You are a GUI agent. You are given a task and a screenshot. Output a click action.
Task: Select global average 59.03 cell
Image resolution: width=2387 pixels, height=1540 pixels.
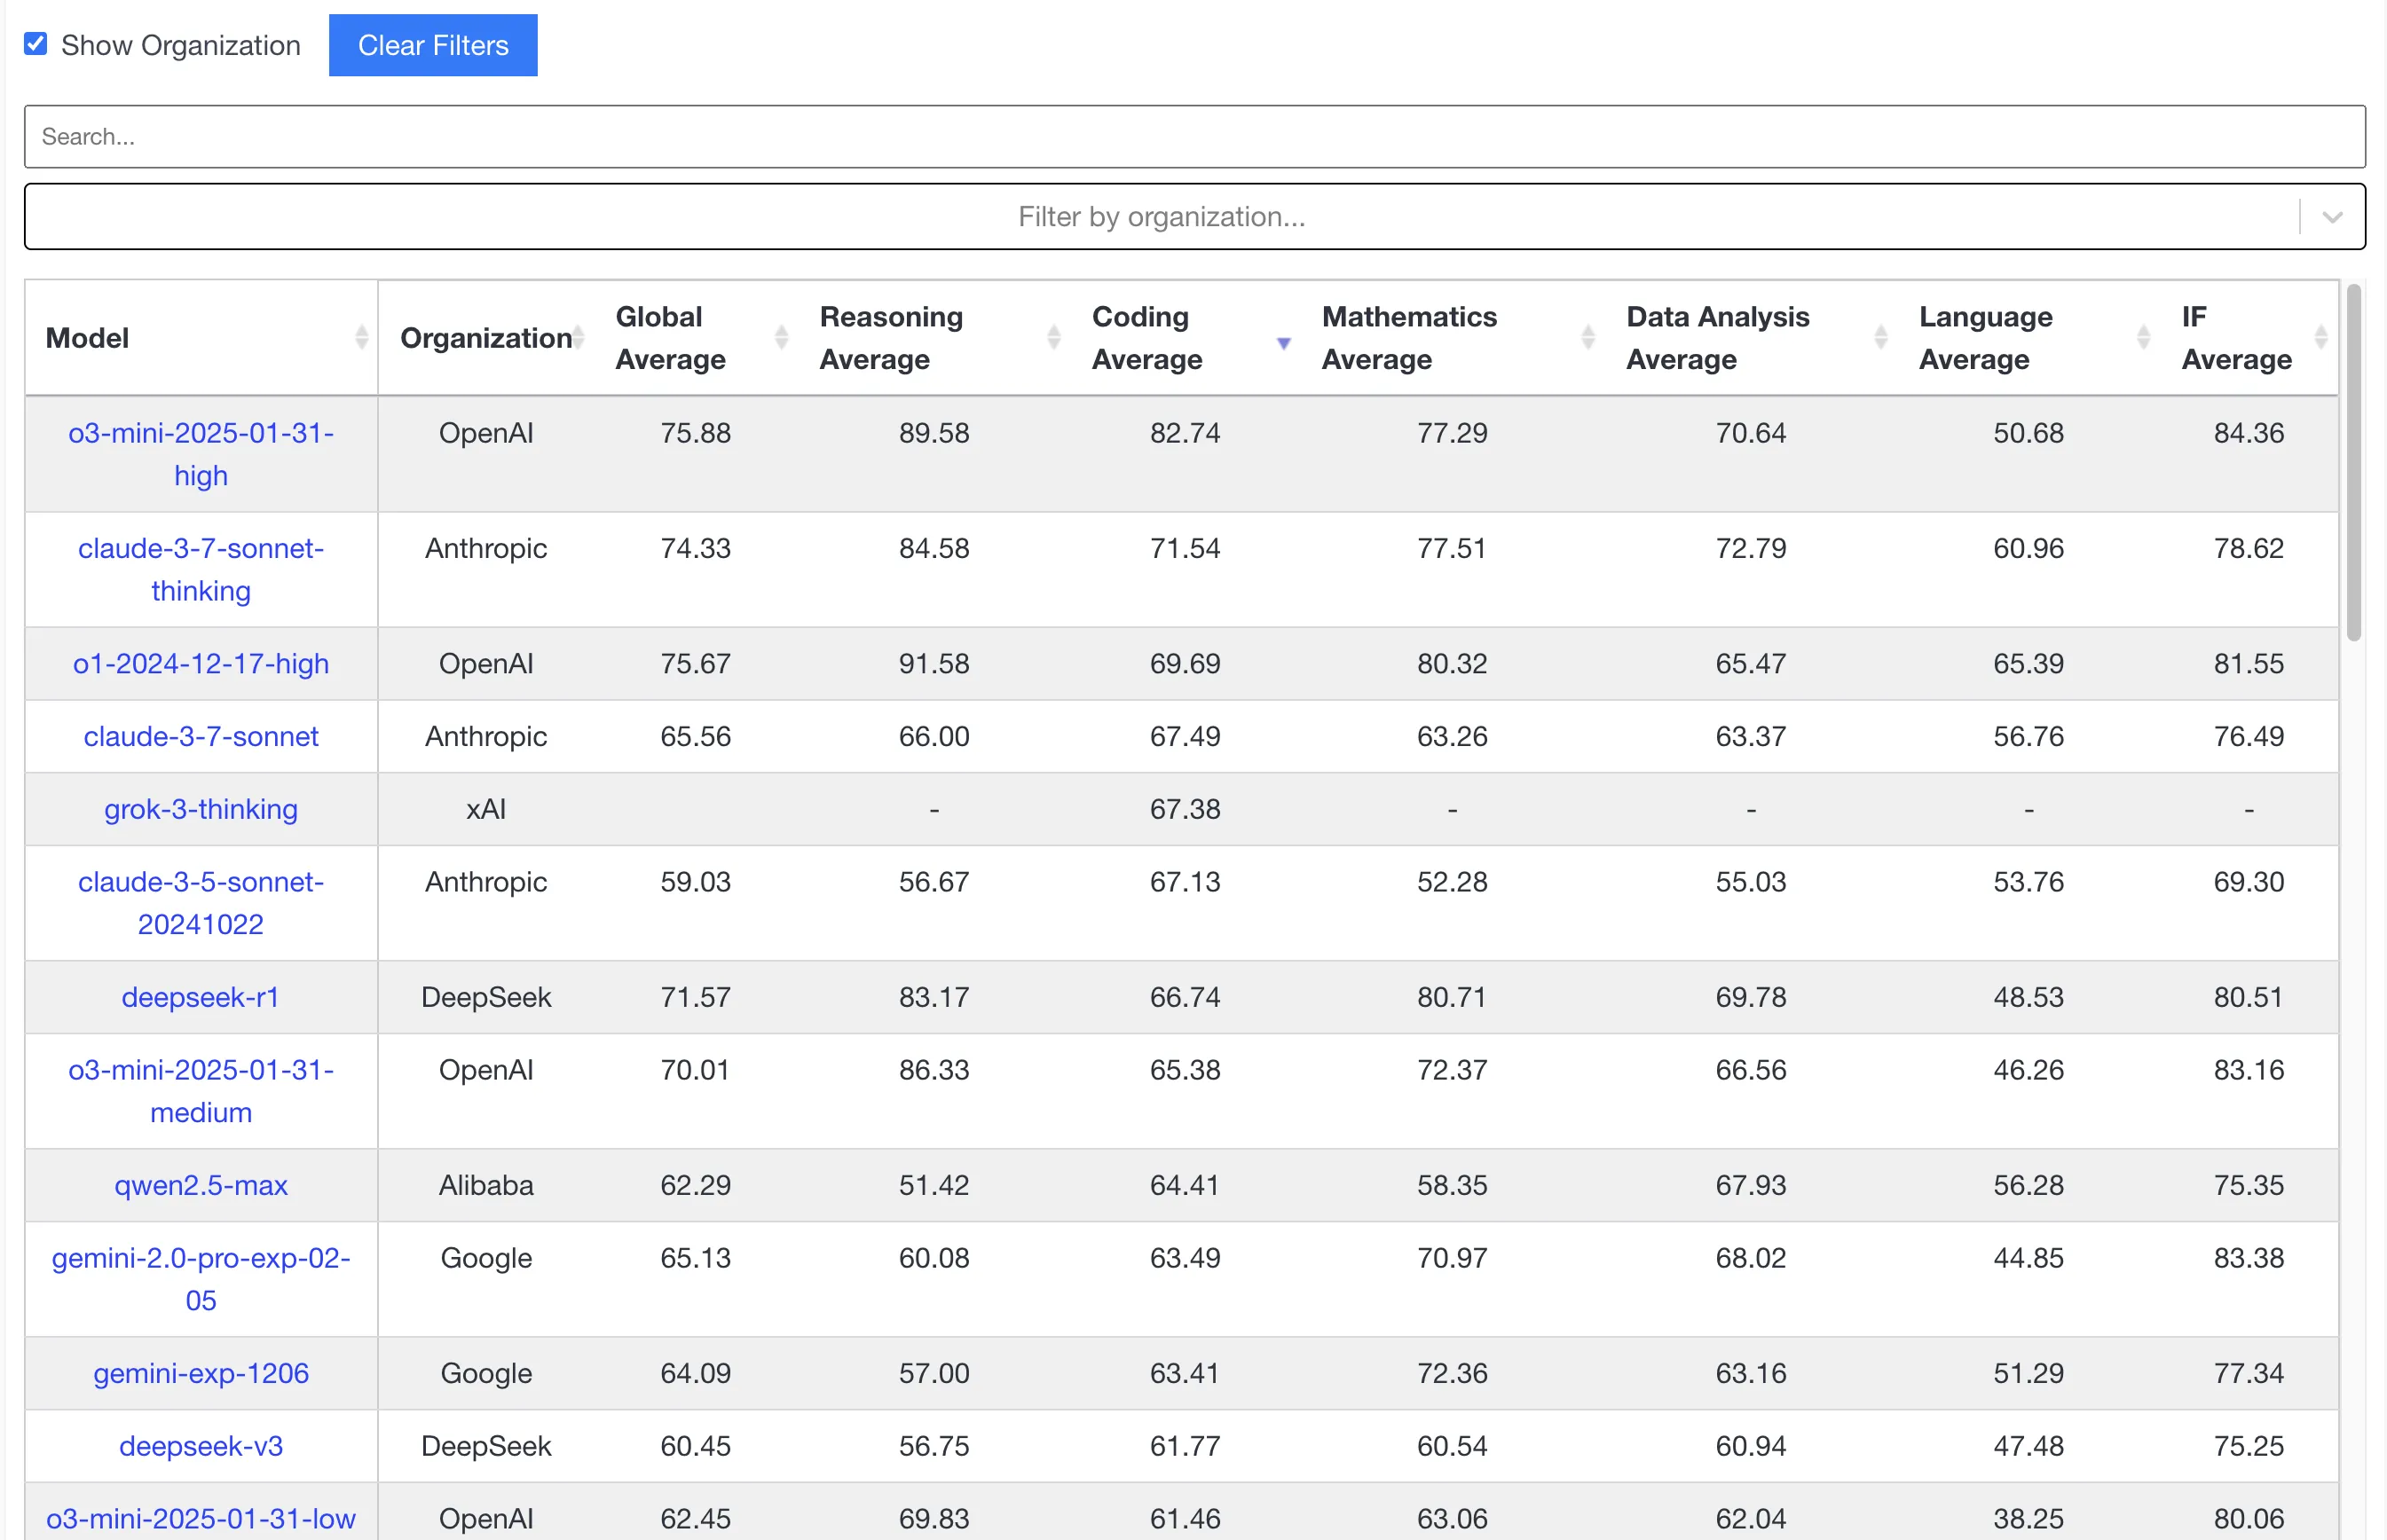click(x=695, y=882)
